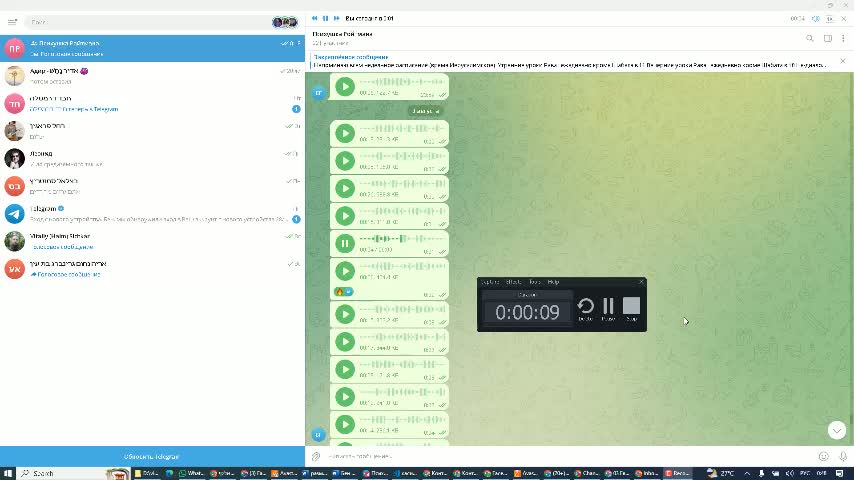Go to previous track in audio player
The width and height of the screenshot is (854, 480).
pyautogui.click(x=314, y=18)
